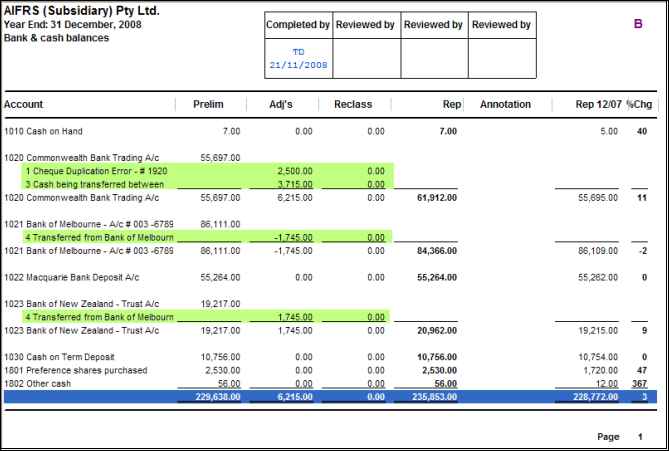The height and width of the screenshot is (451, 669).
Task: Select the 1010 Cash on Hand row
Action: click(x=326, y=131)
